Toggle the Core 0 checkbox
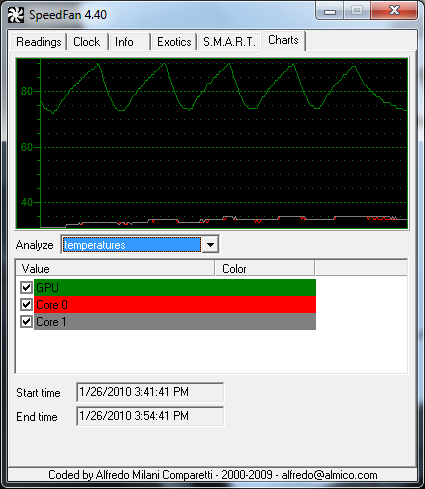This screenshot has width=425, height=489. (x=26, y=304)
